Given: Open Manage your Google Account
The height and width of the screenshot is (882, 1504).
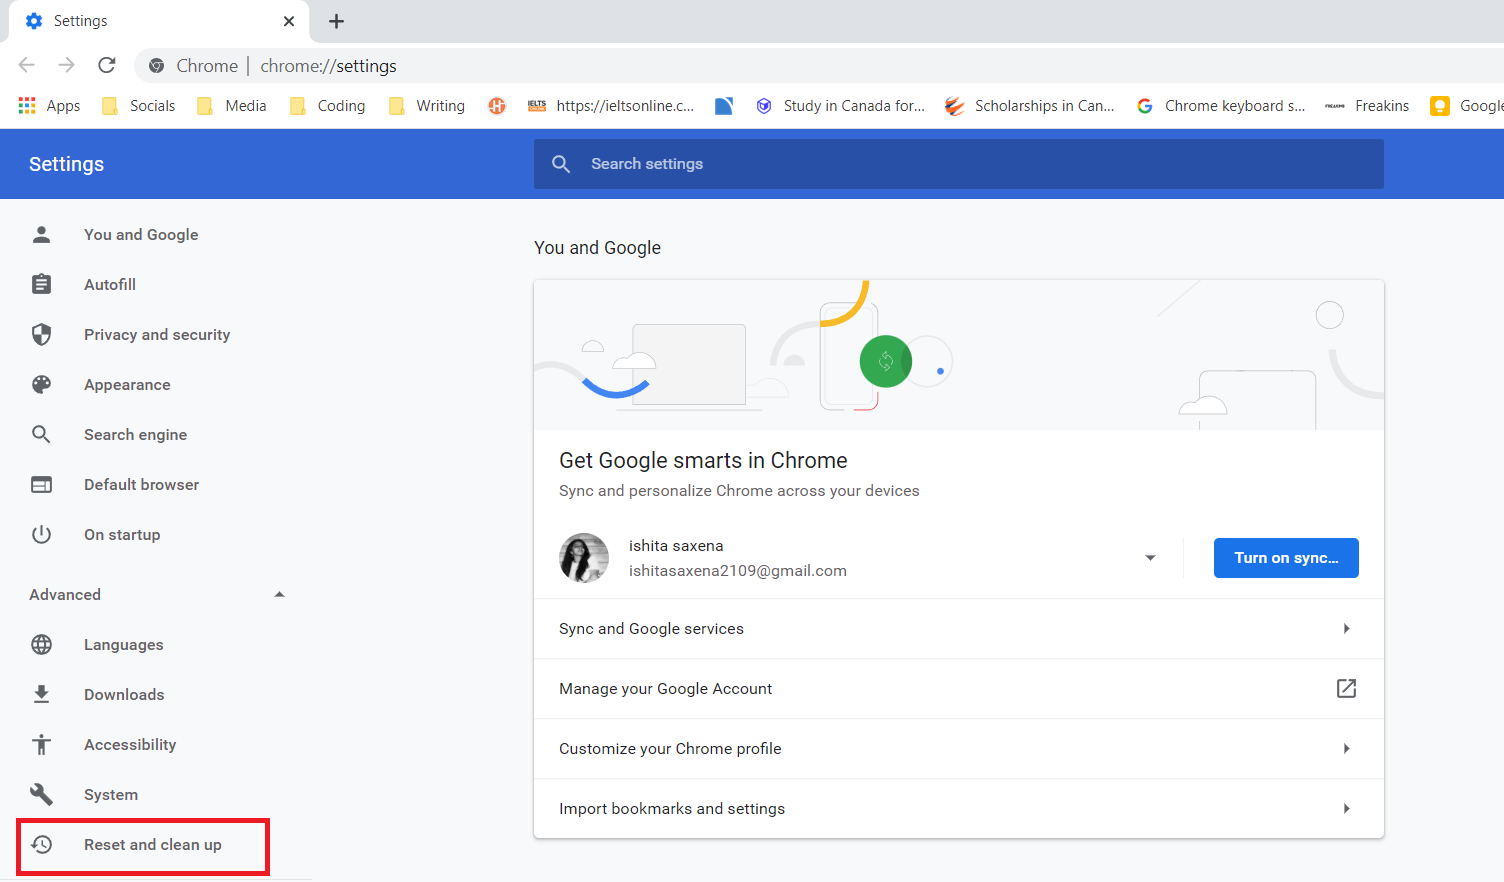Looking at the screenshot, I should (959, 688).
